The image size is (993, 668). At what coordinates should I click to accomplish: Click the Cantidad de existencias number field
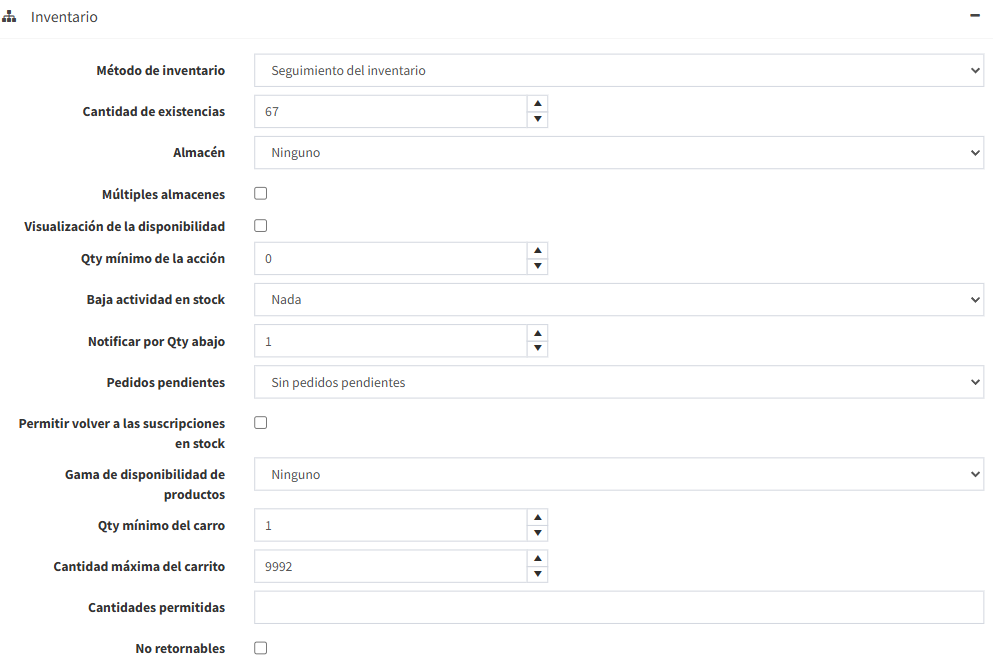(390, 112)
